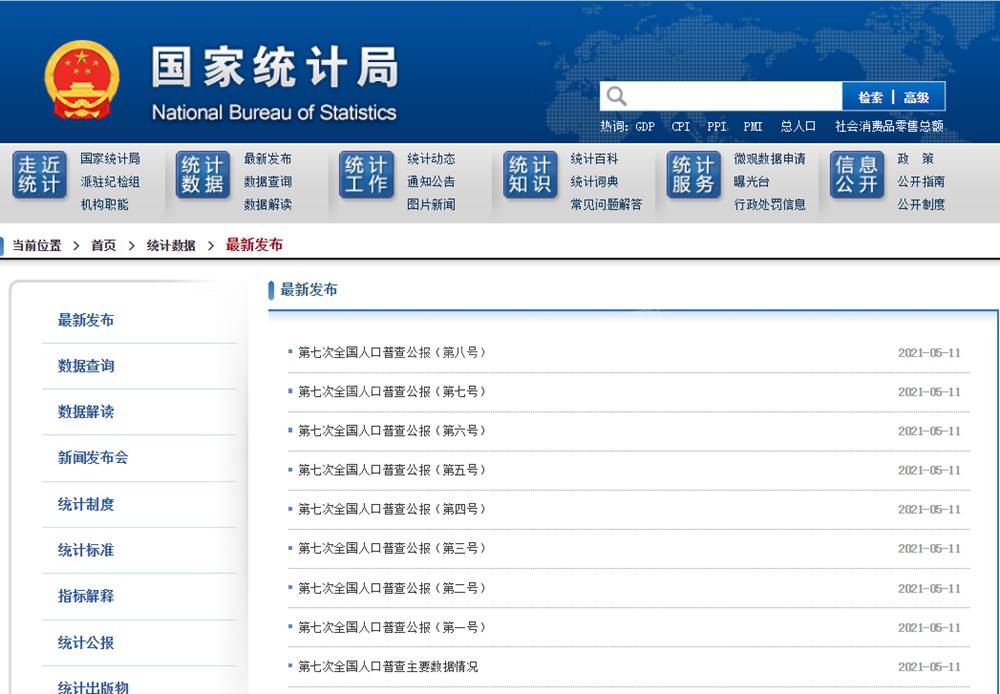1000x694 pixels.
Task: Open 高级 advanced search
Action: tap(917, 97)
